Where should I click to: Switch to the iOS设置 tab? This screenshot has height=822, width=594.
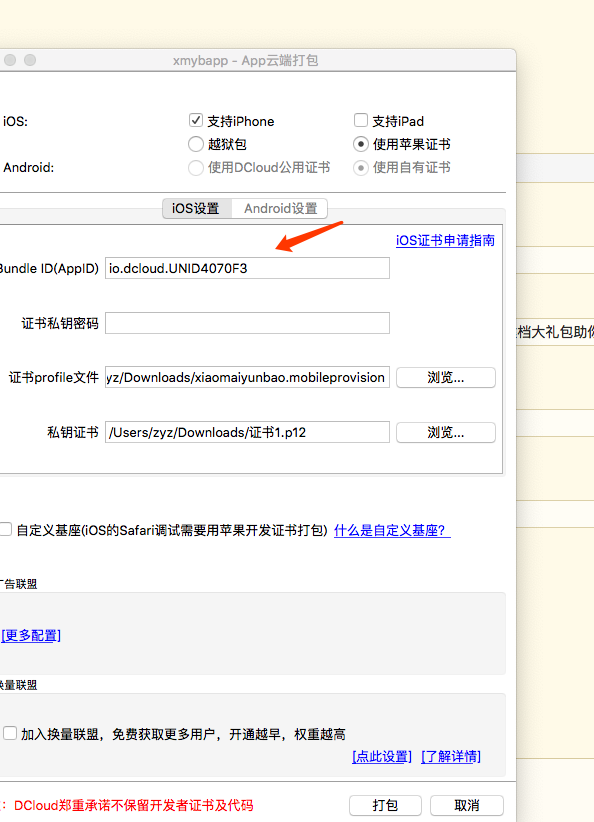pos(196,209)
